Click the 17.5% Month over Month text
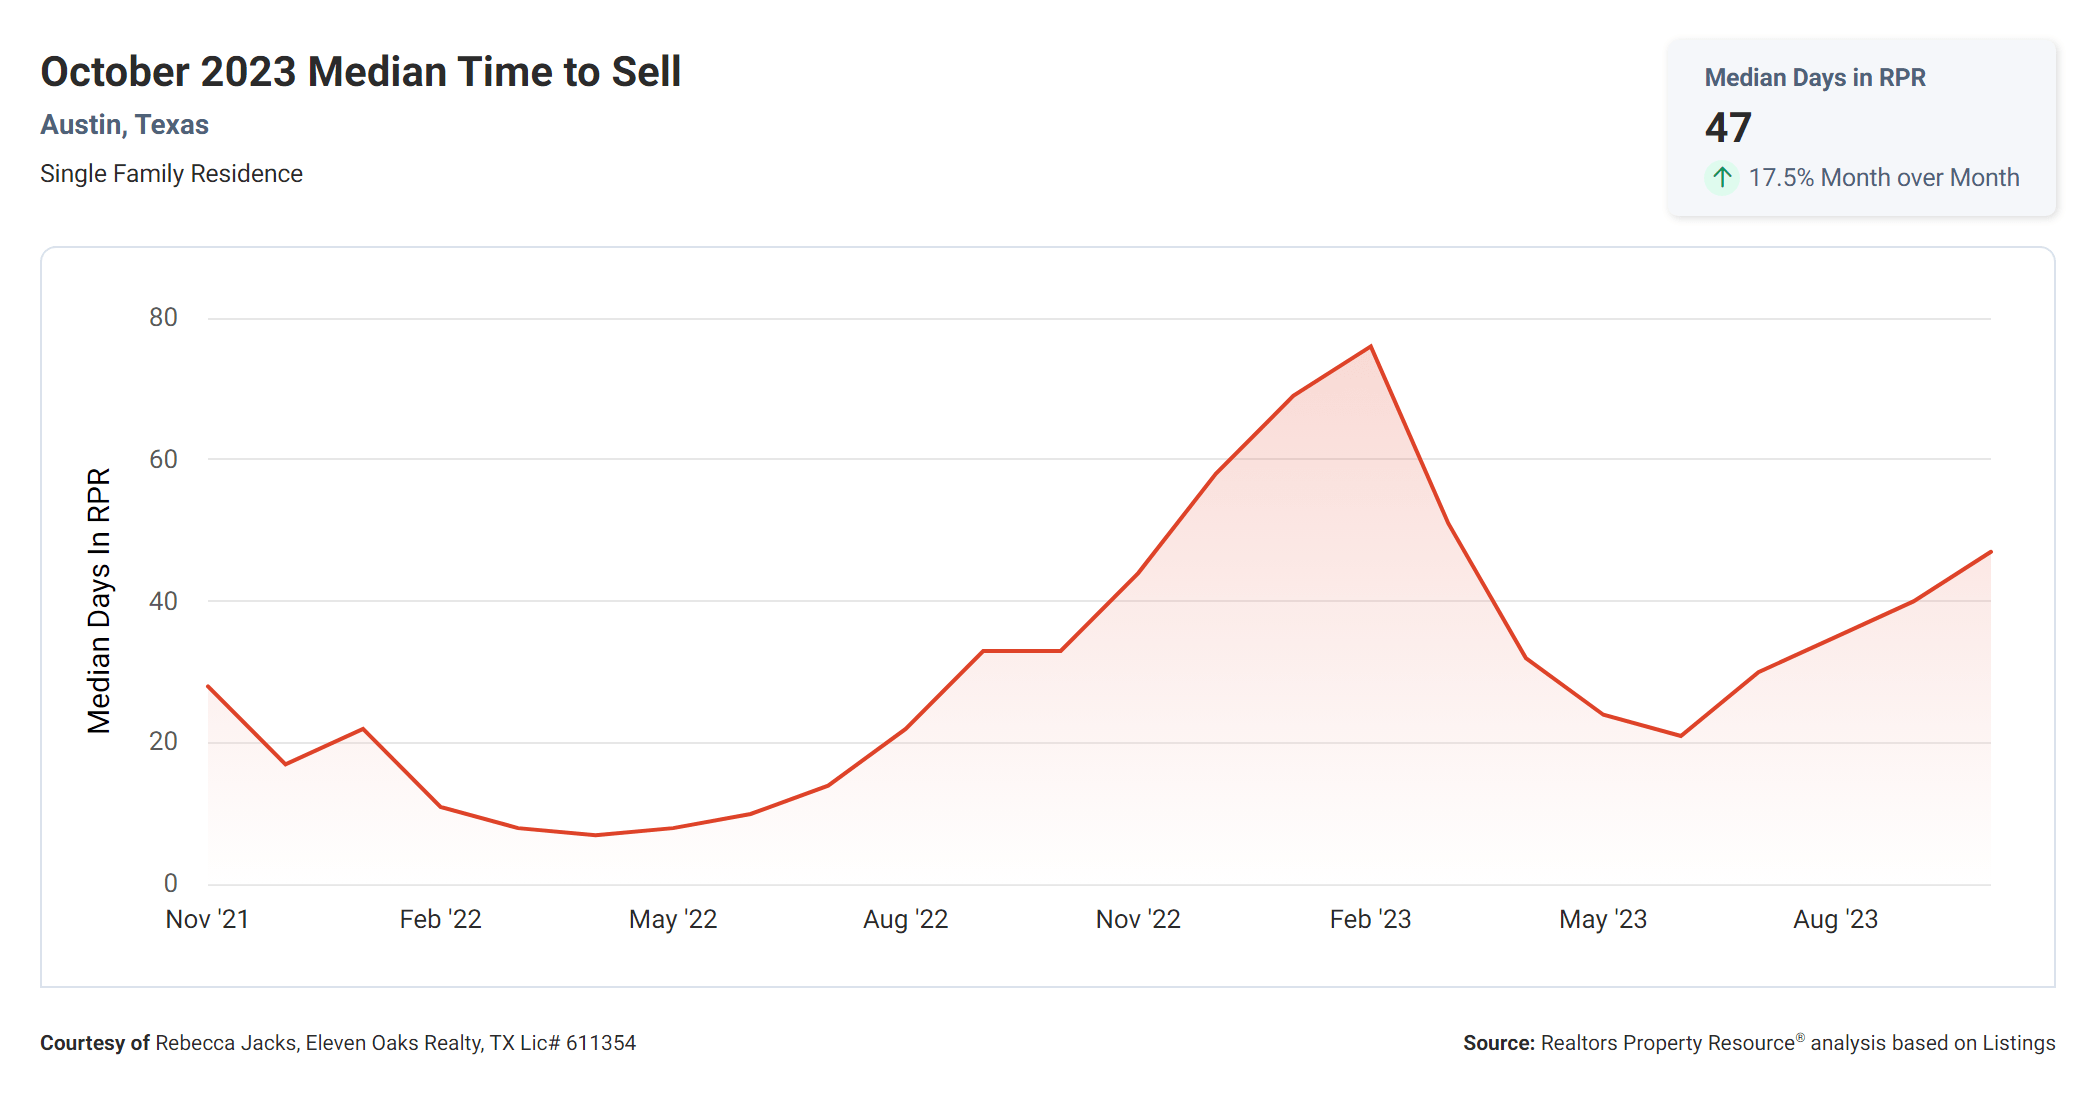This screenshot has height=1100, width=2096. (1883, 178)
